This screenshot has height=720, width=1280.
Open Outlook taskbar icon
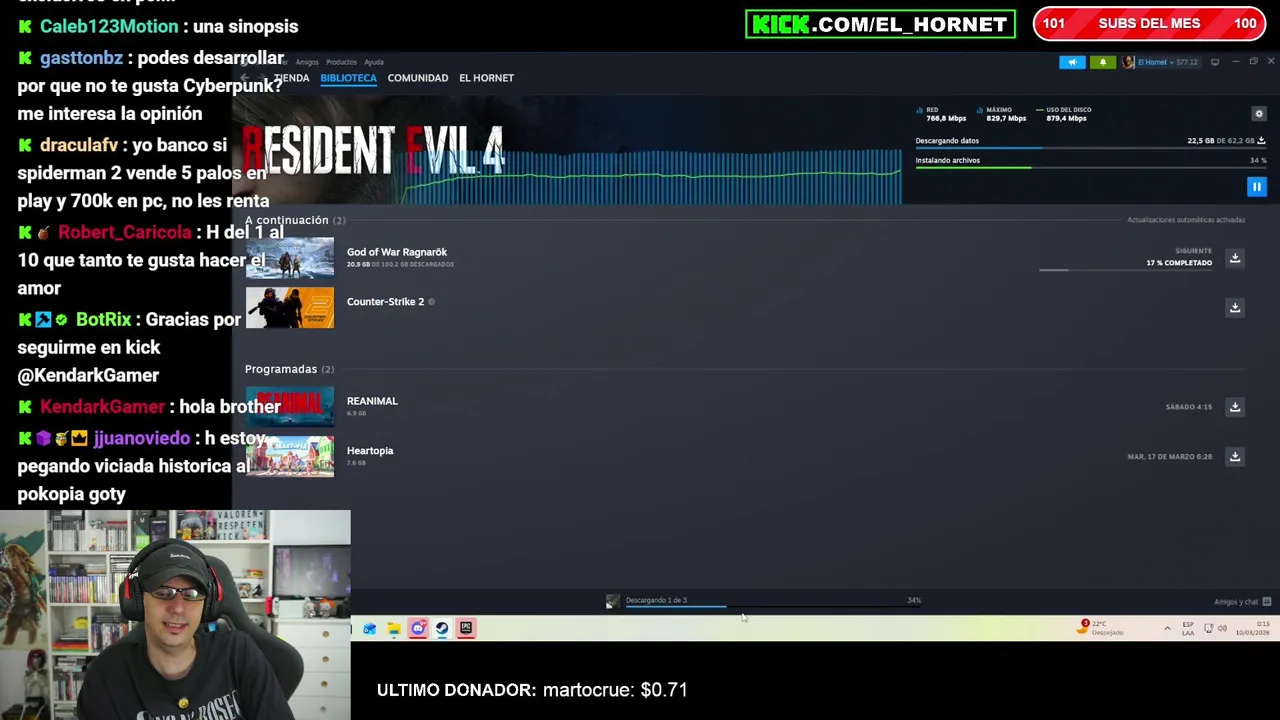coord(370,629)
